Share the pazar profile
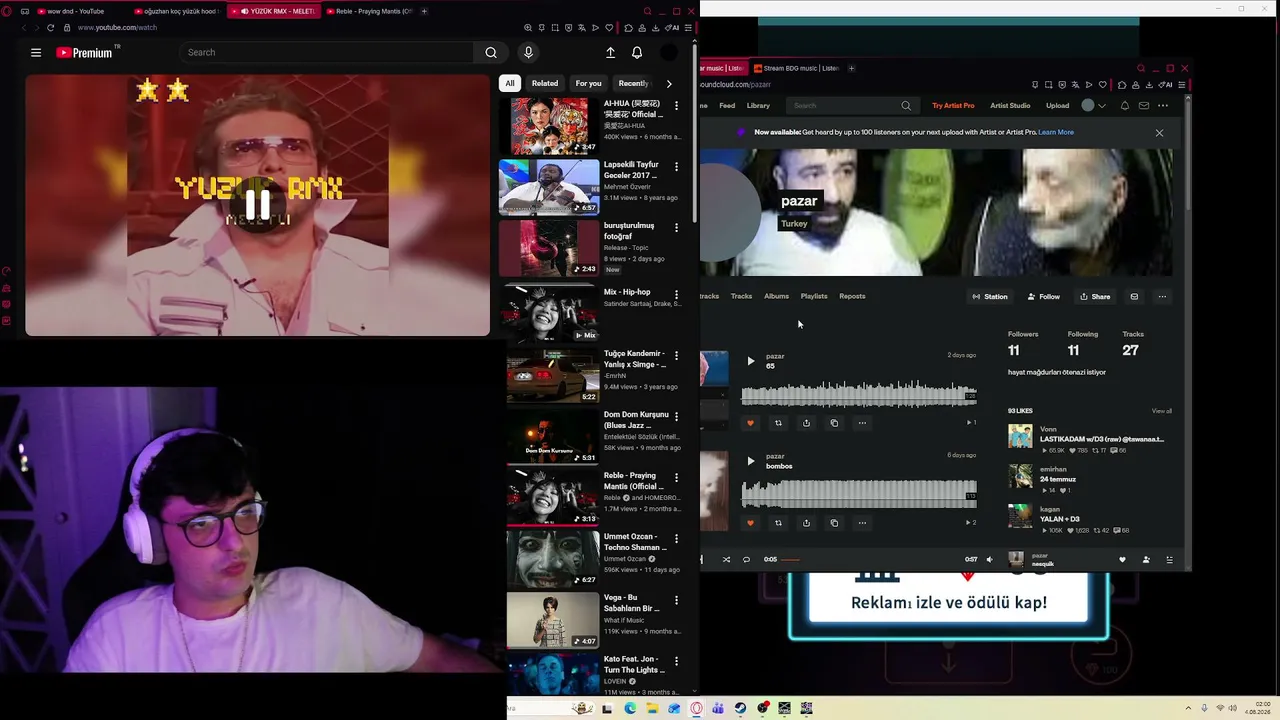Screen dimensions: 1280x720 coord(1095,297)
